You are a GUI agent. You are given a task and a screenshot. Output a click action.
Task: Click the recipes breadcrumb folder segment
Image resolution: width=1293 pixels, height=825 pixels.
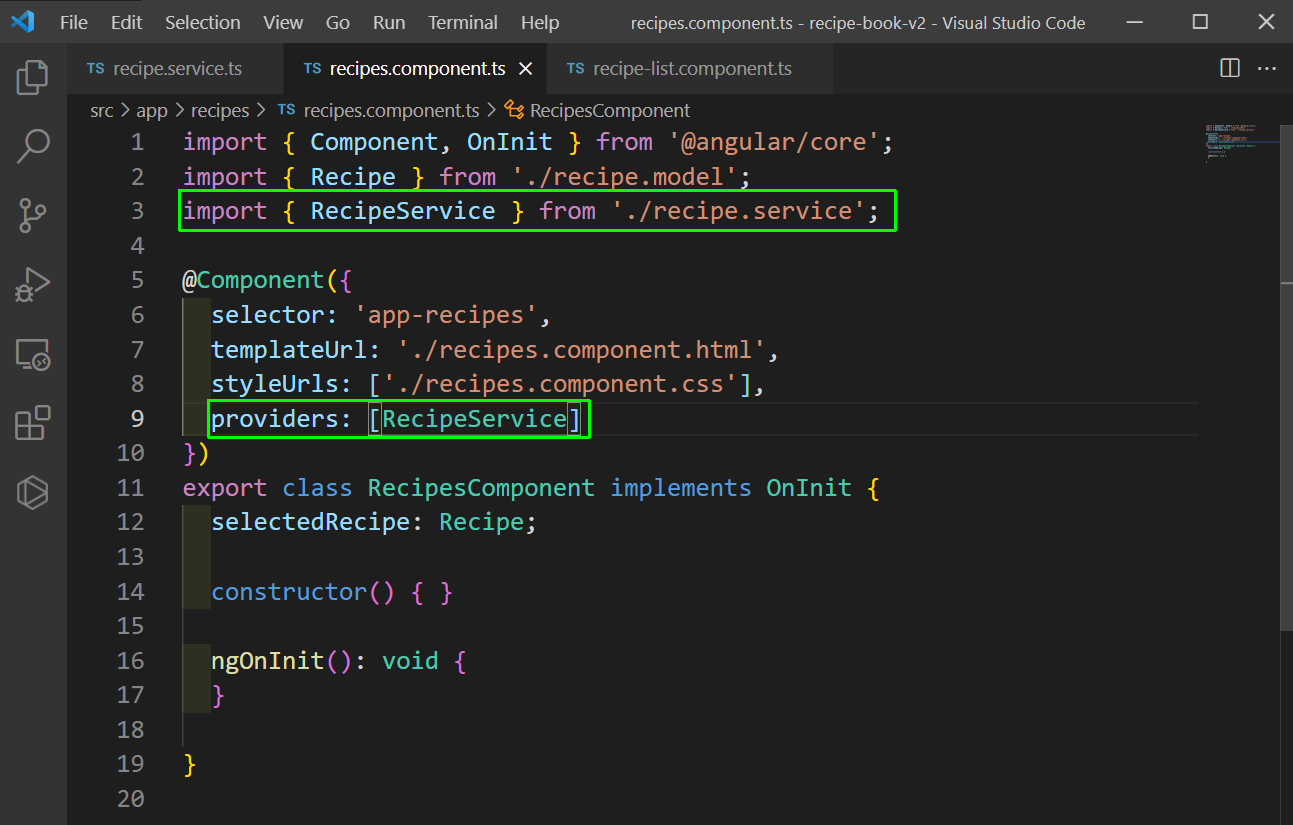tap(220, 110)
